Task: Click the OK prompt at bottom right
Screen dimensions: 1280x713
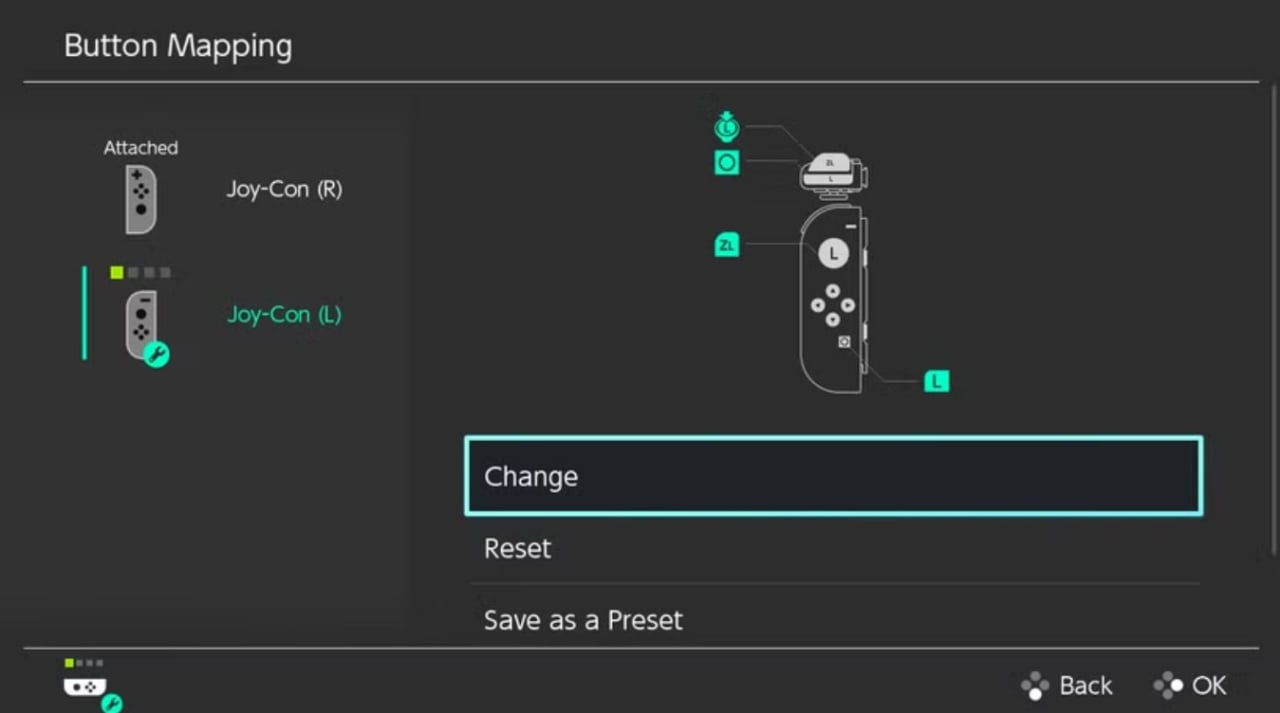Action: pyautogui.click(x=1190, y=685)
